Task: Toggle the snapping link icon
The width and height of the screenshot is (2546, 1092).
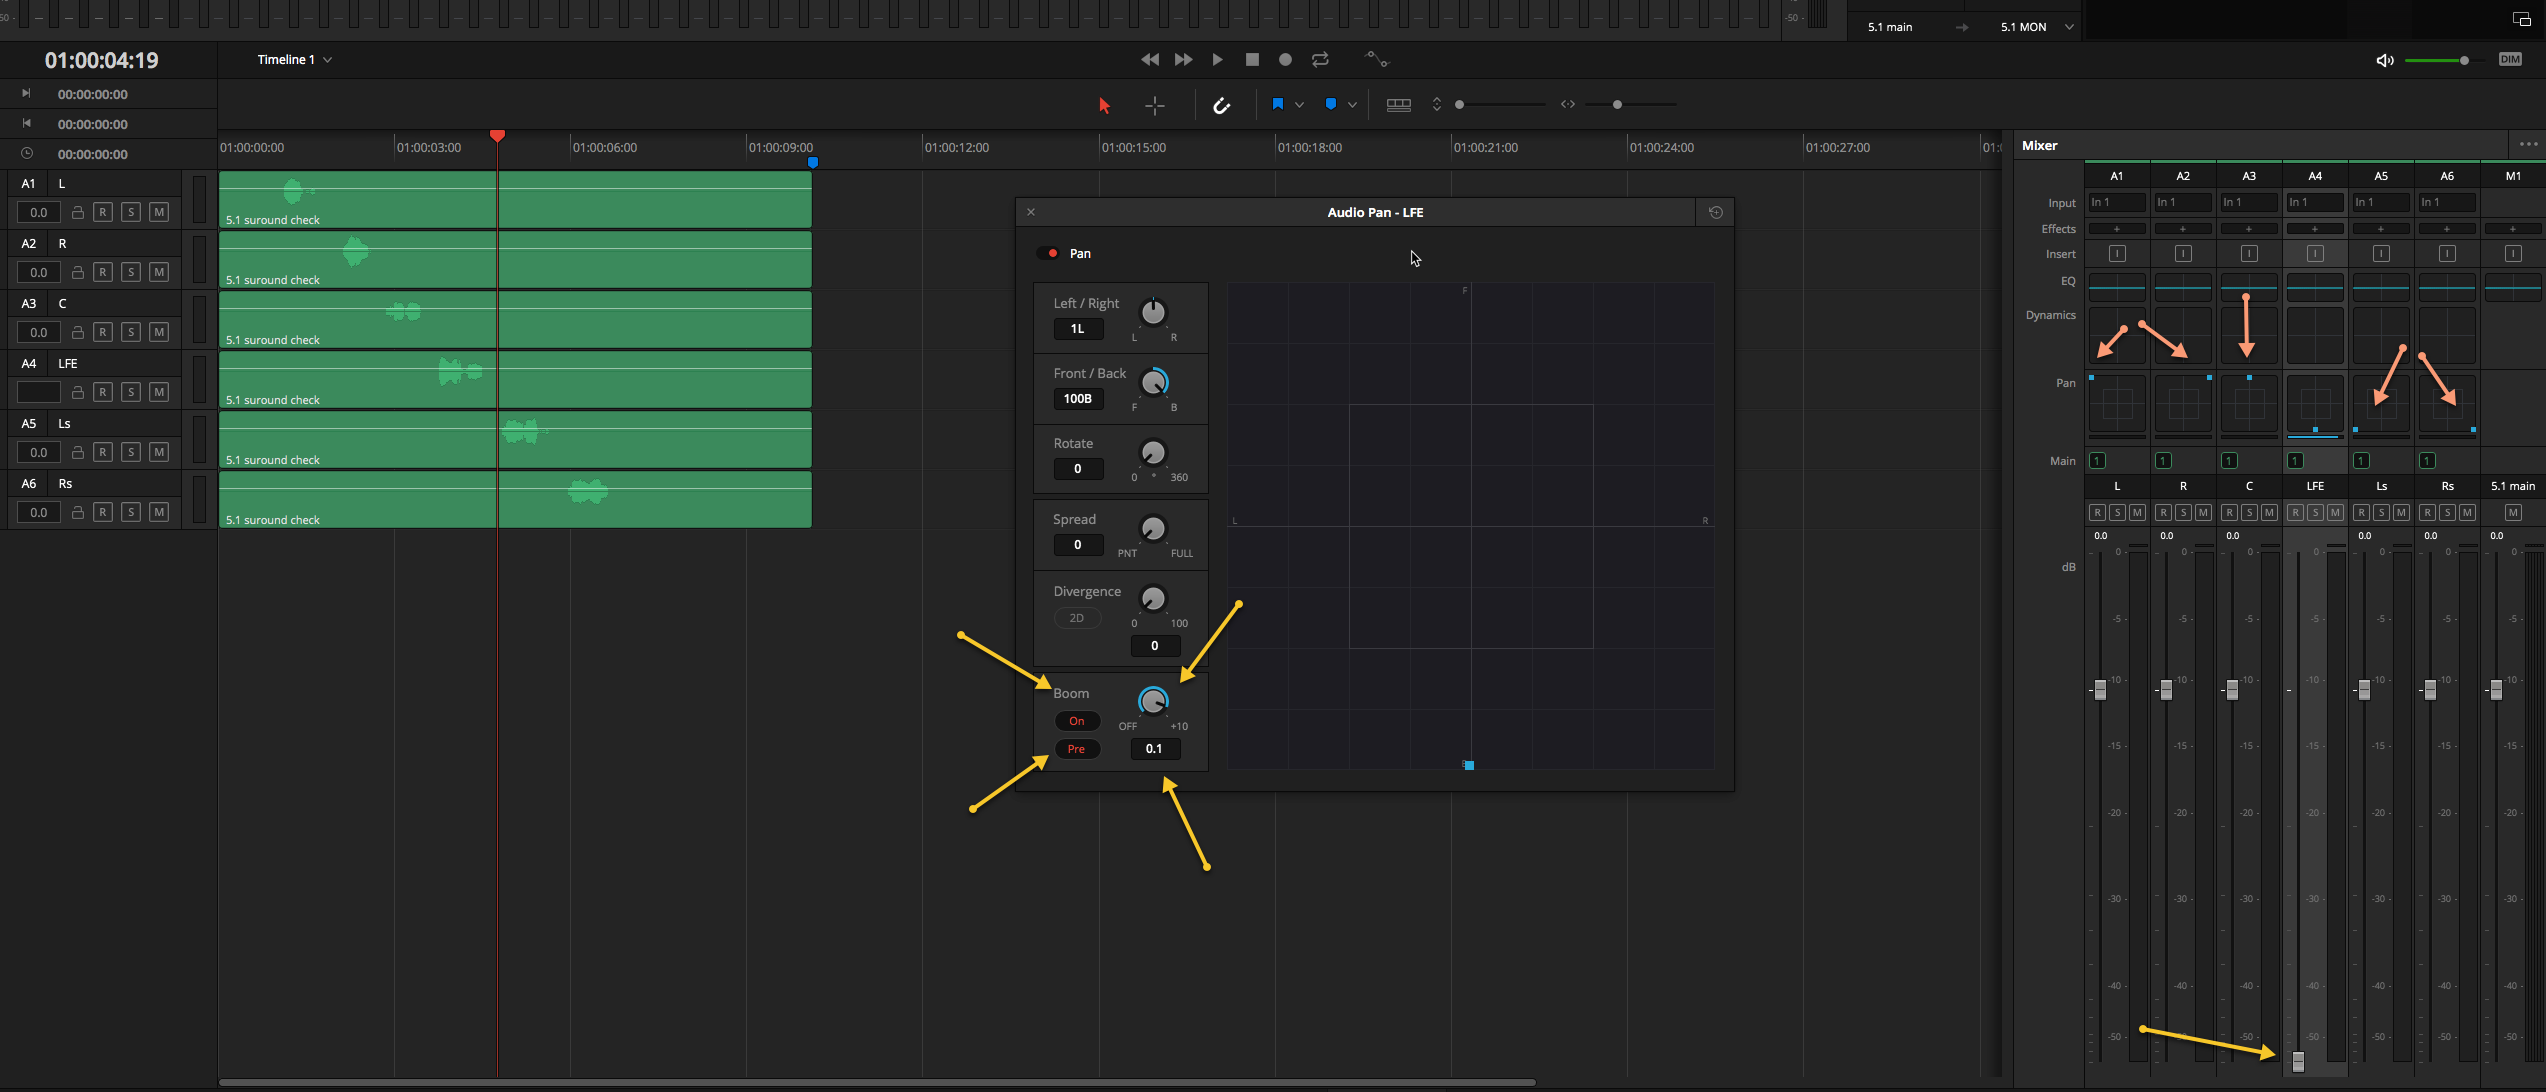Action: tap(1221, 105)
